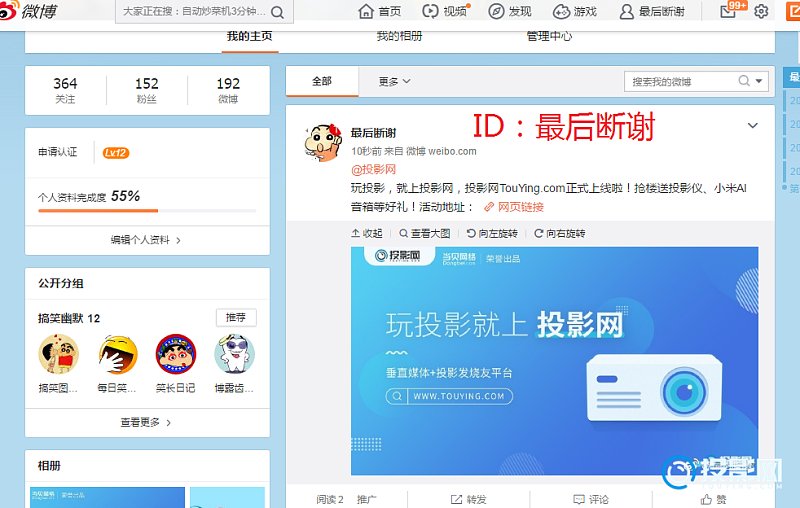Open the 笑长日记 group avatar
The height and width of the screenshot is (508, 800).
[x=176, y=354]
